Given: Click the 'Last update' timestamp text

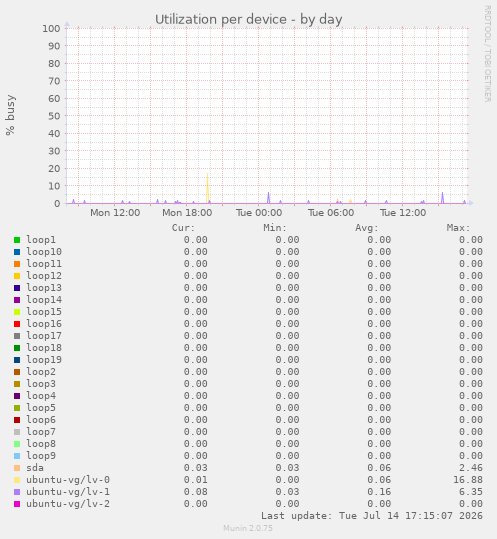Looking at the screenshot, I should coord(372,516).
